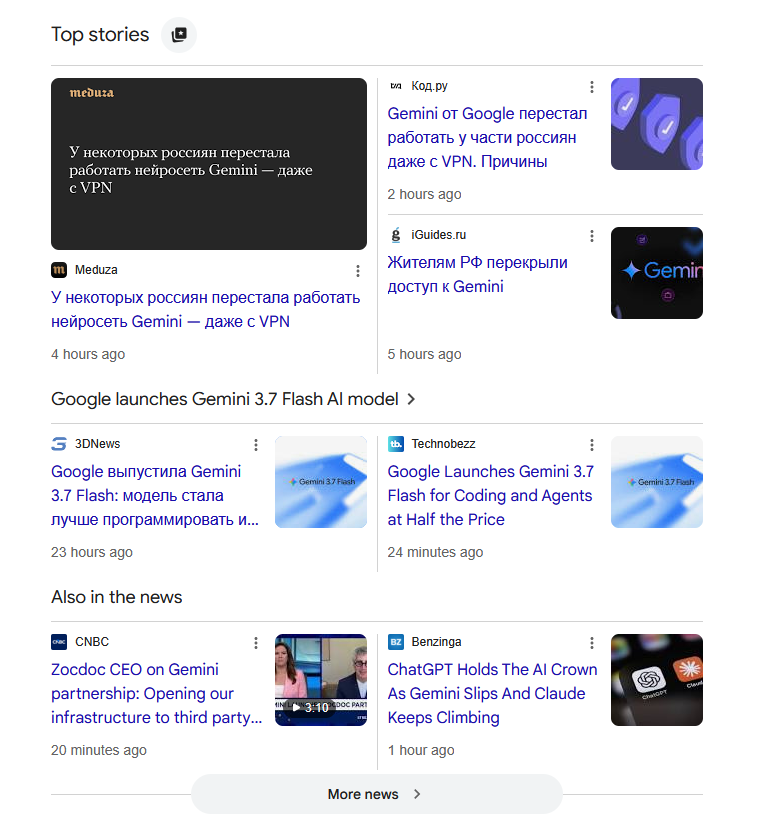Expand Google launches Gemini 3.7 Flash chevron
Image resolution: width=776 pixels, height=834 pixels.
[411, 399]
